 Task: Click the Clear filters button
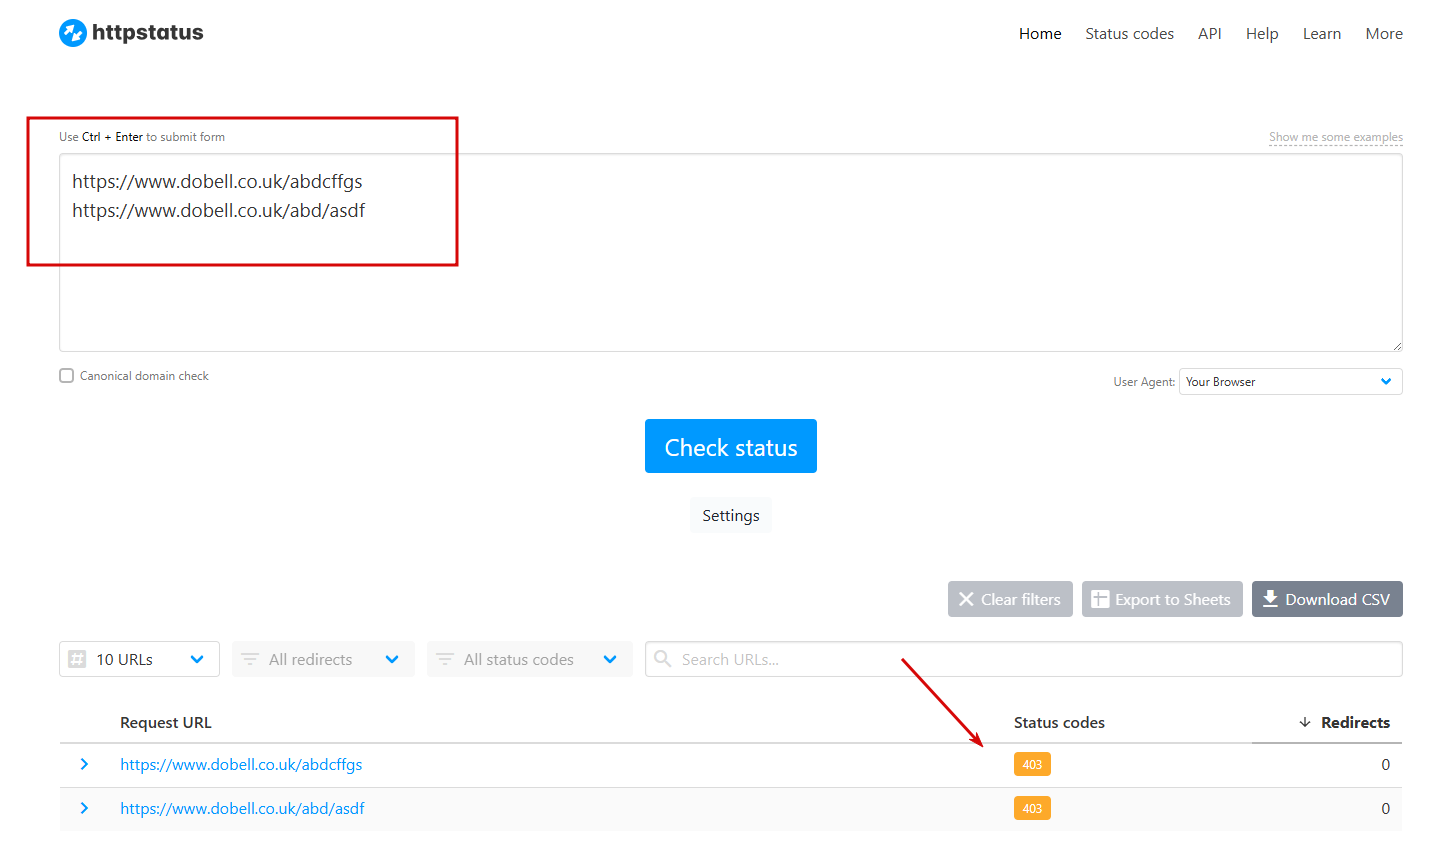click(1010, 599)
